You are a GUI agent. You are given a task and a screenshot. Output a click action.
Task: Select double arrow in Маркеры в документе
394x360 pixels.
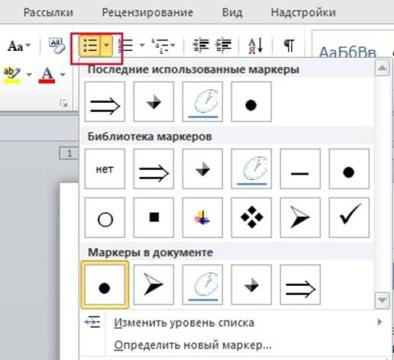point(300,285)
